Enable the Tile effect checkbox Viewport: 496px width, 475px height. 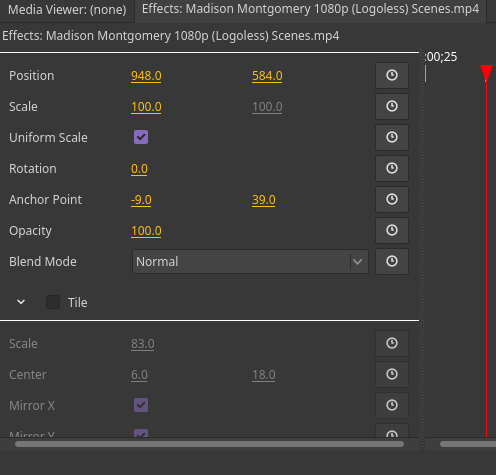(53, 302)
